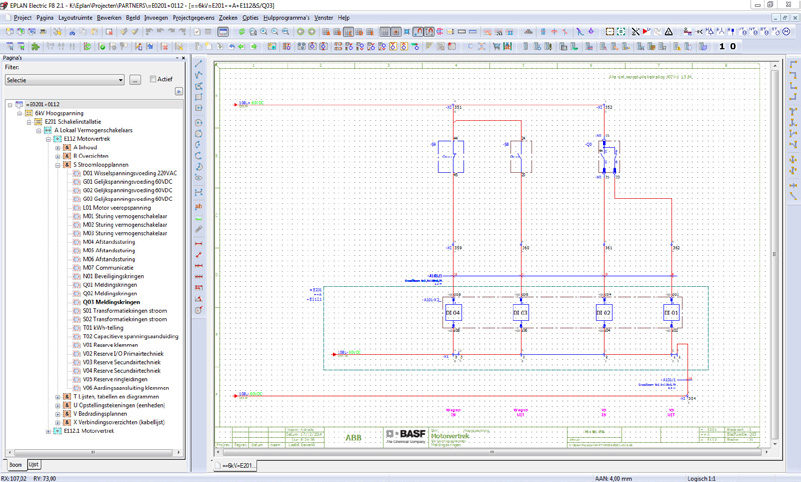Expand the E112.1 Motorvertrek node
Image resolution: width=801 pixels, height=482 pixels.
(x=48, y=431)
